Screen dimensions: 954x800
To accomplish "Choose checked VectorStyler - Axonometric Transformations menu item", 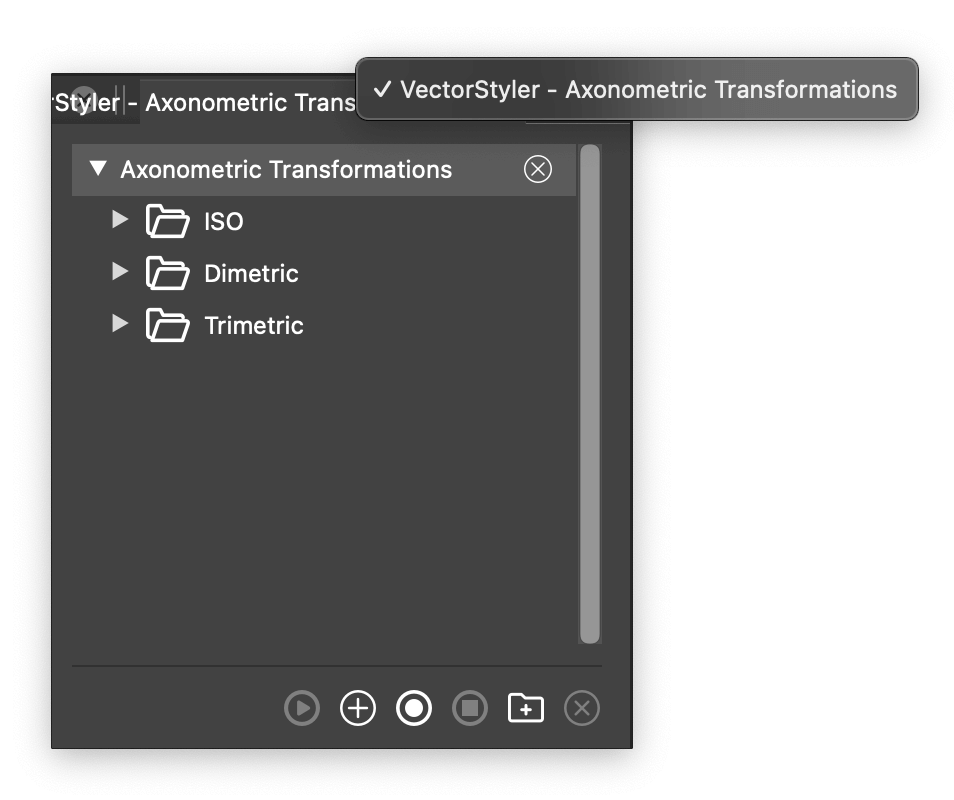I will pyautogui.click(x=637, y=90).
